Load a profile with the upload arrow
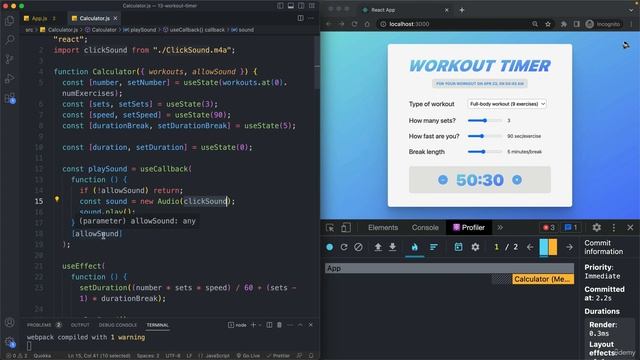Screen dimensions: 640x360 378,247
